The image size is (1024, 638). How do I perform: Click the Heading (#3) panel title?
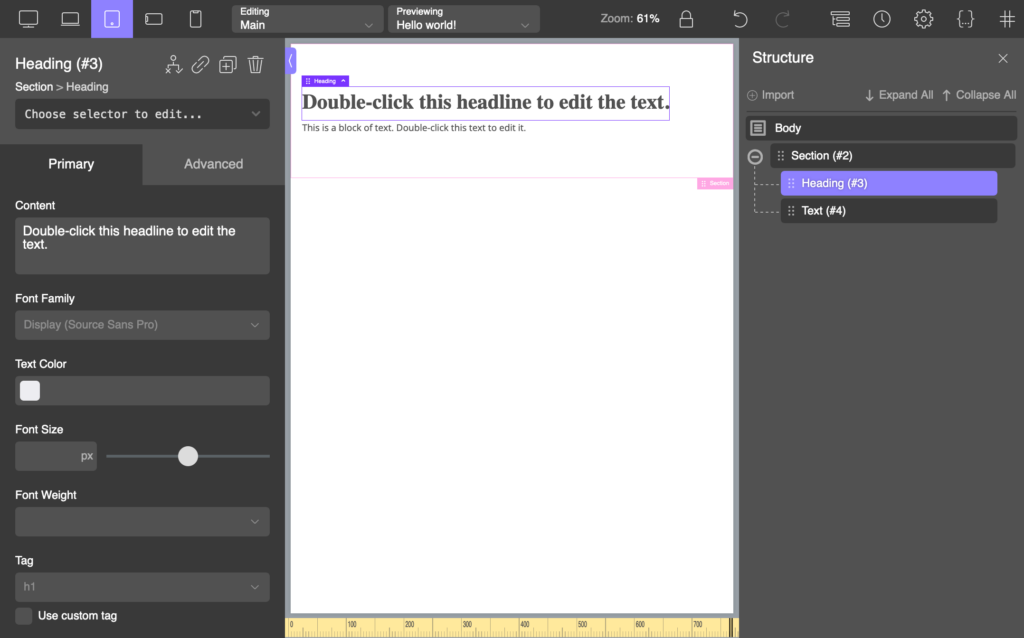[x=59, y=64]
